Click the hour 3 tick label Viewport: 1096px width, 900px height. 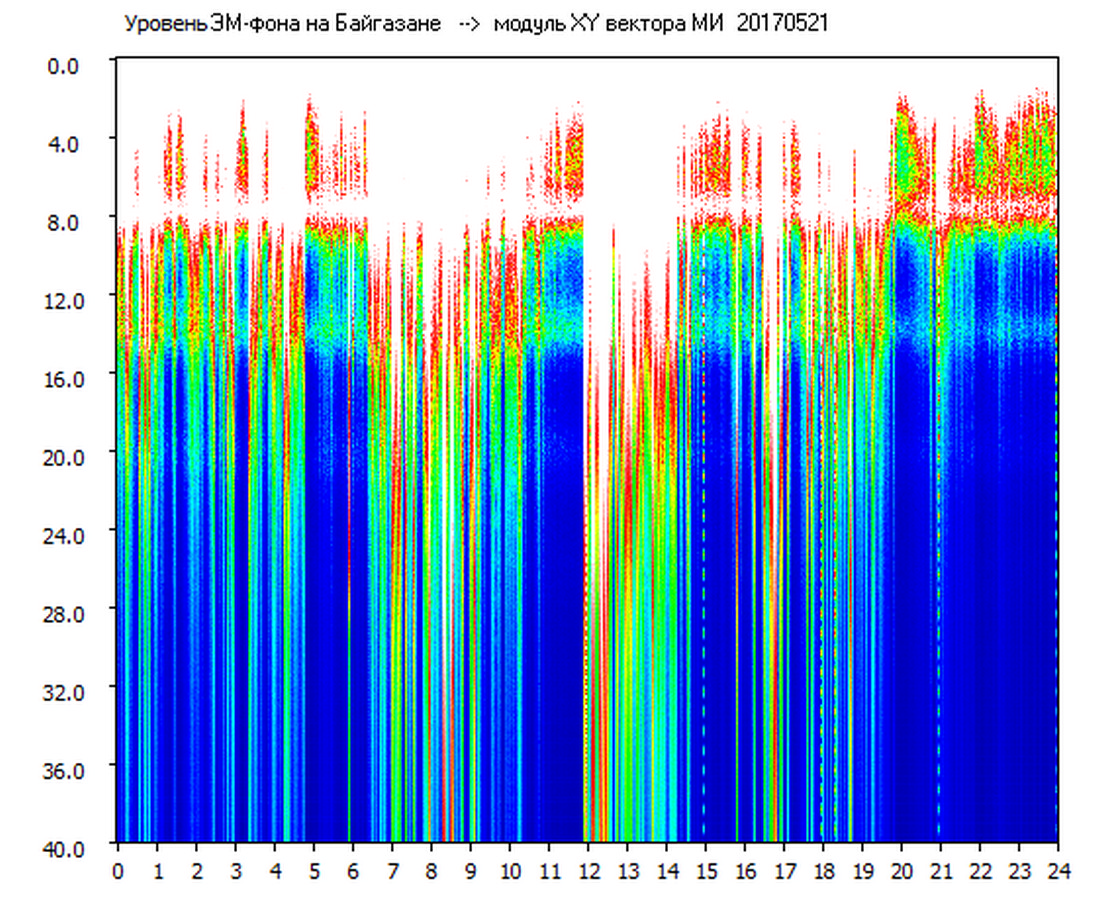point(235,871)
